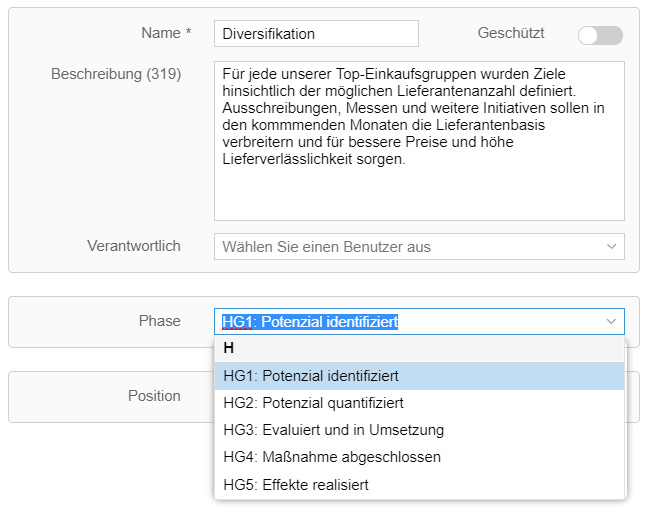Open the Verantwortlich user dropdown

click(410, 246)
